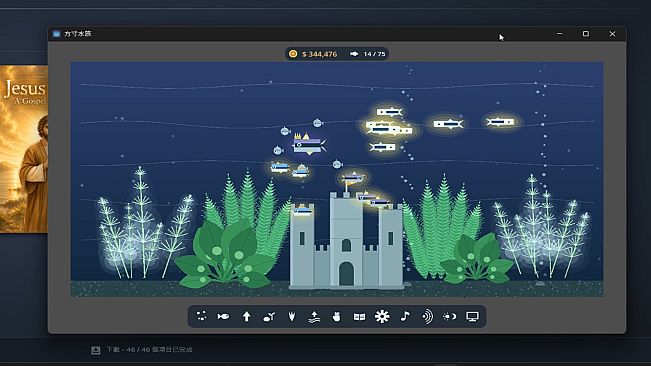Click the fish count icon

click(354, 54)
